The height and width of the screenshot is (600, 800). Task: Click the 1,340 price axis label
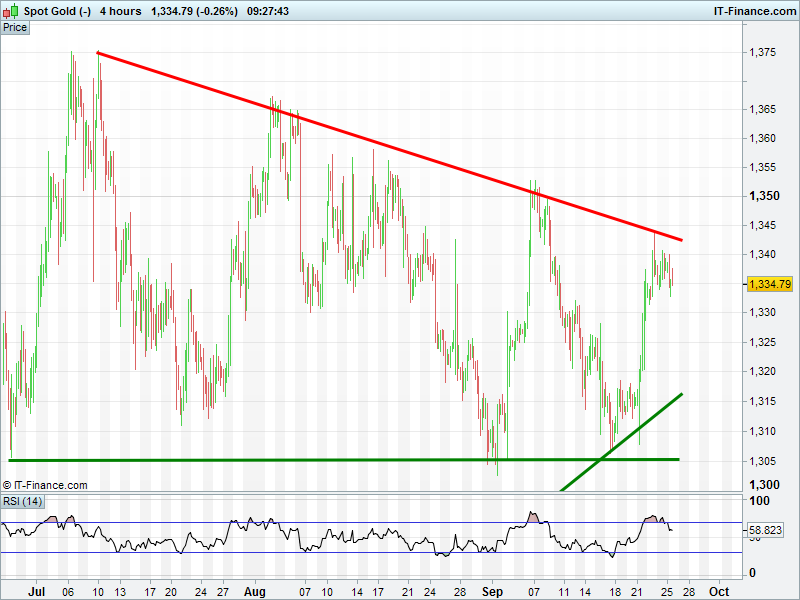762,254
